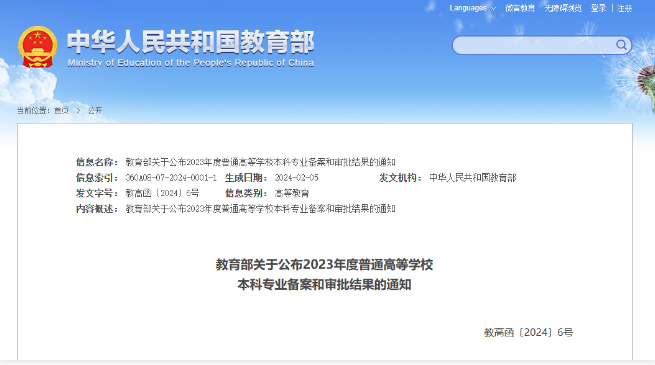655x365 pixels.
Task: Click the 当前位置 breadcrumb label
Action: pos(33,110)
